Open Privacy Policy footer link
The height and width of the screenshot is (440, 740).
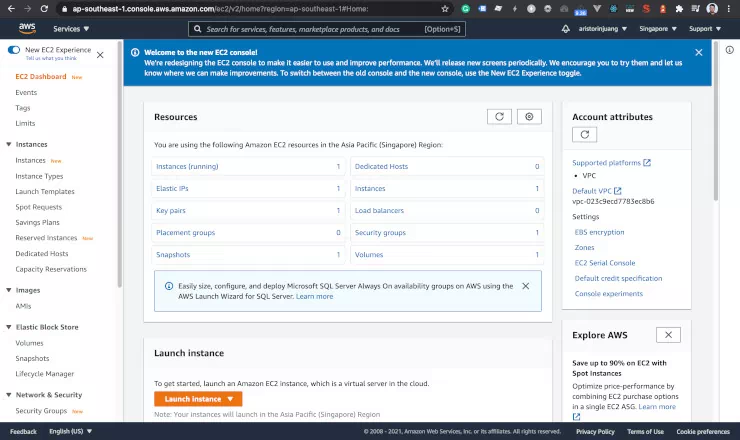tap(595, 432)
